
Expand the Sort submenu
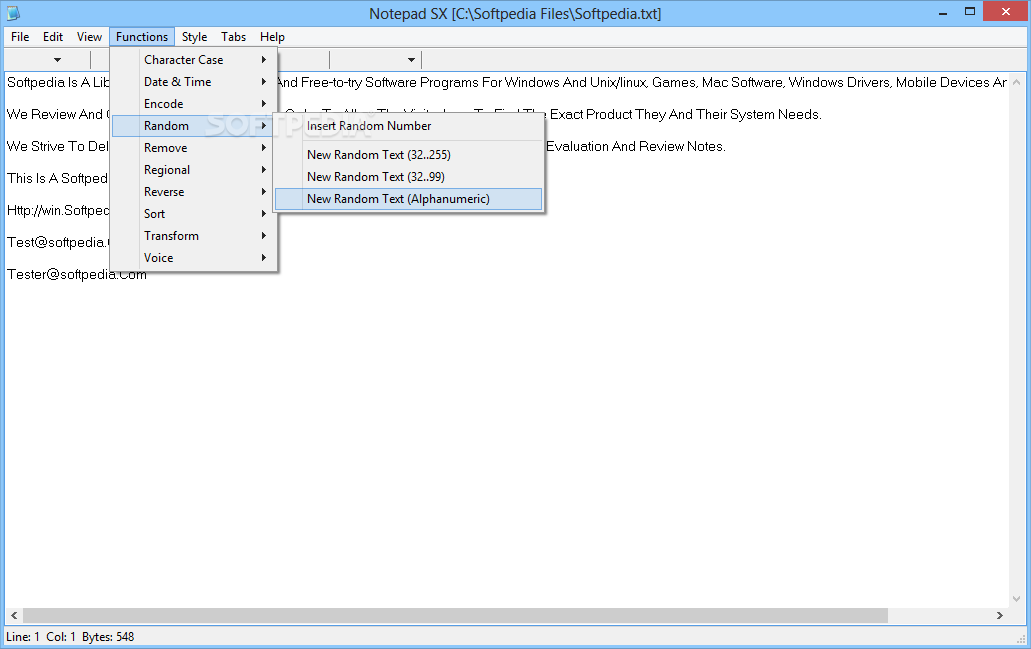tap(193, 214)
